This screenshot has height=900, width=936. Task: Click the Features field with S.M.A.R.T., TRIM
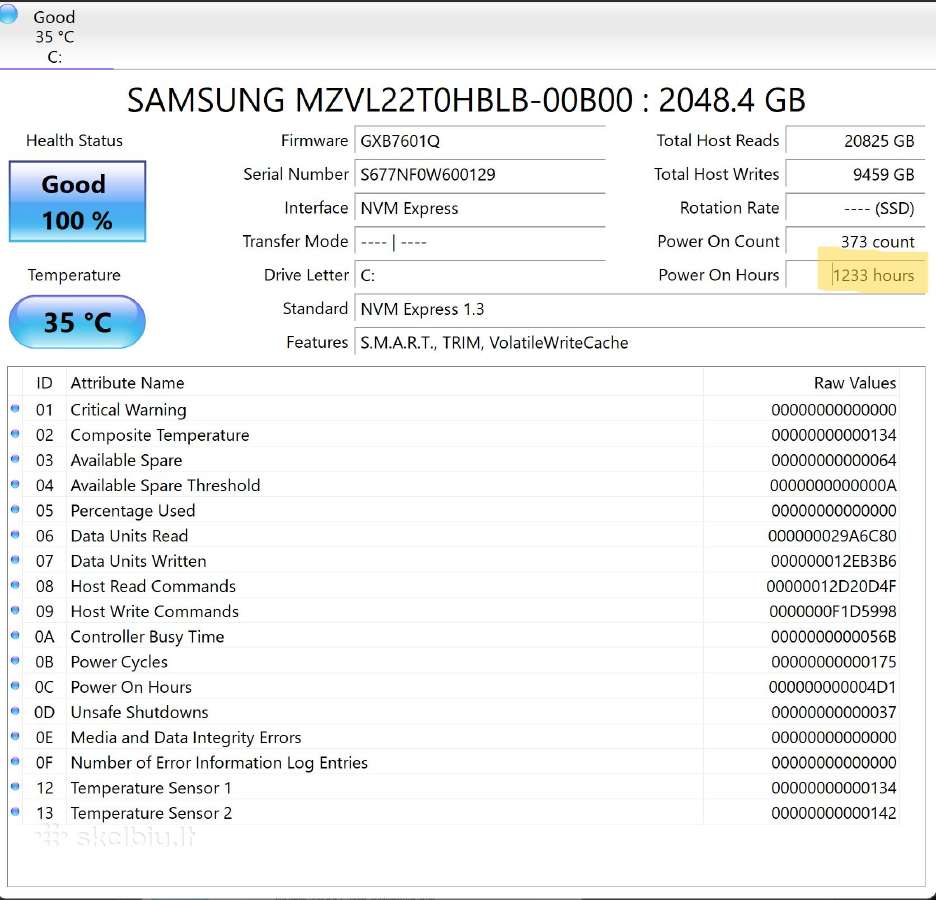tap(640, 343)
